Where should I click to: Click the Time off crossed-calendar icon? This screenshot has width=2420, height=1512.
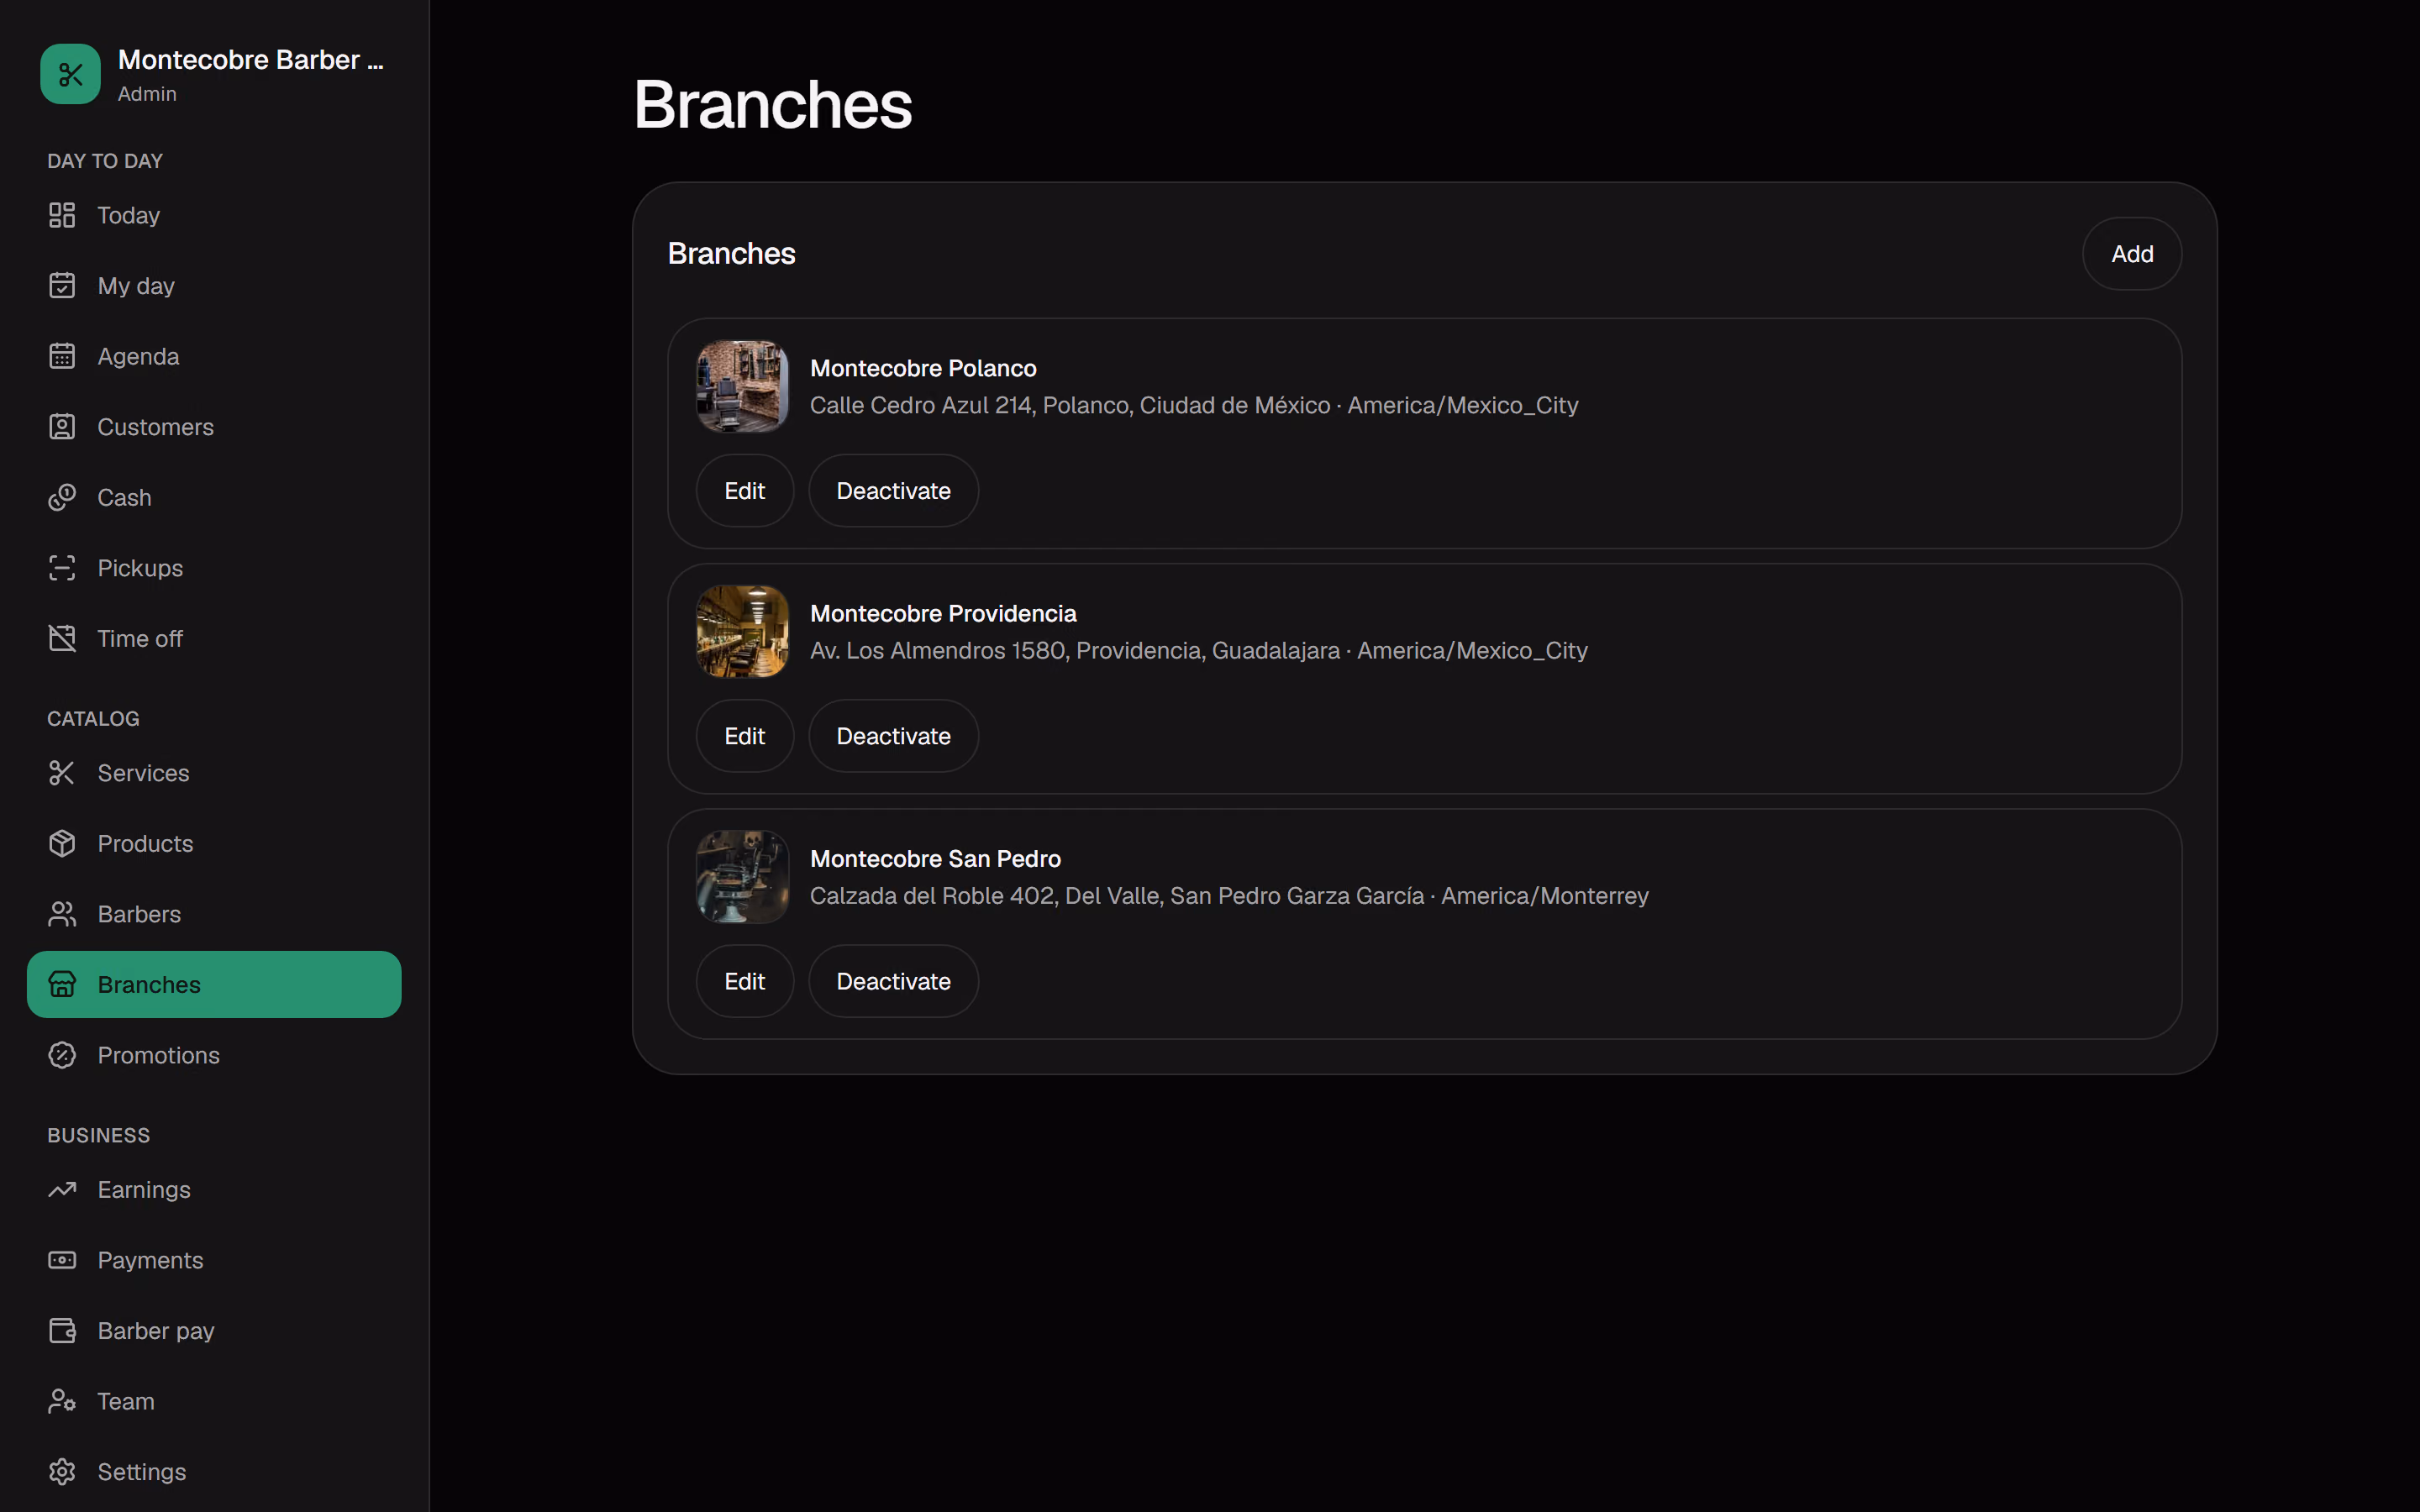62,638
